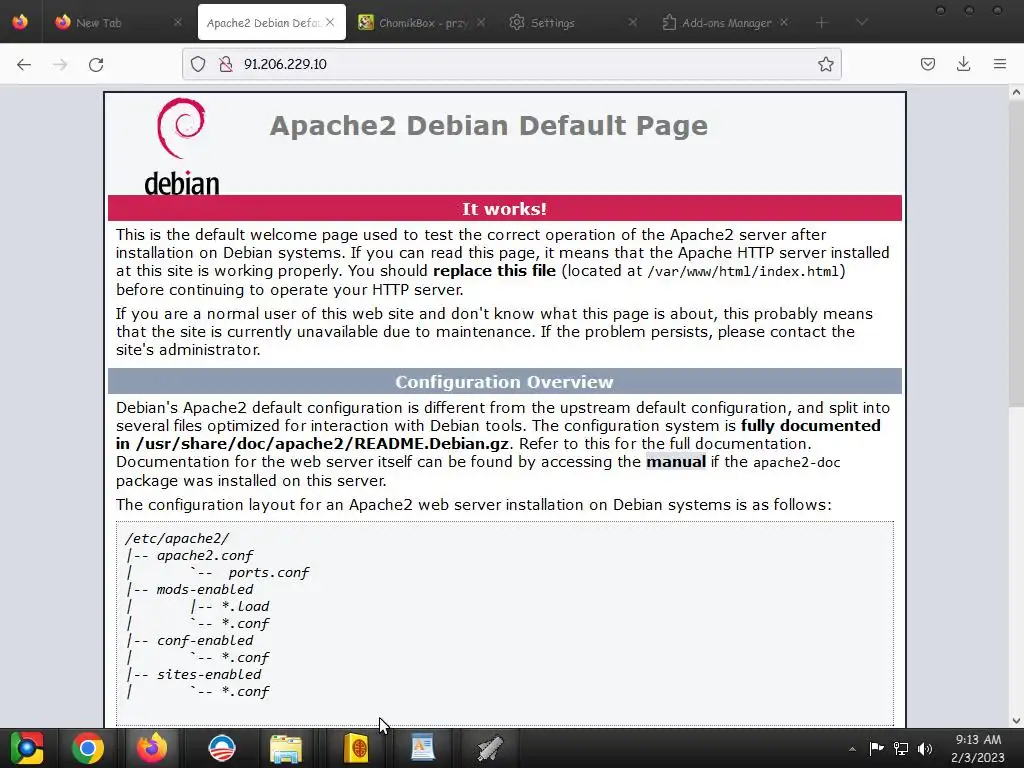This screenshot has width=1024, height=768.
Task: Click the 'Configuration Overview' heading
Action: (x=504, y=382)
